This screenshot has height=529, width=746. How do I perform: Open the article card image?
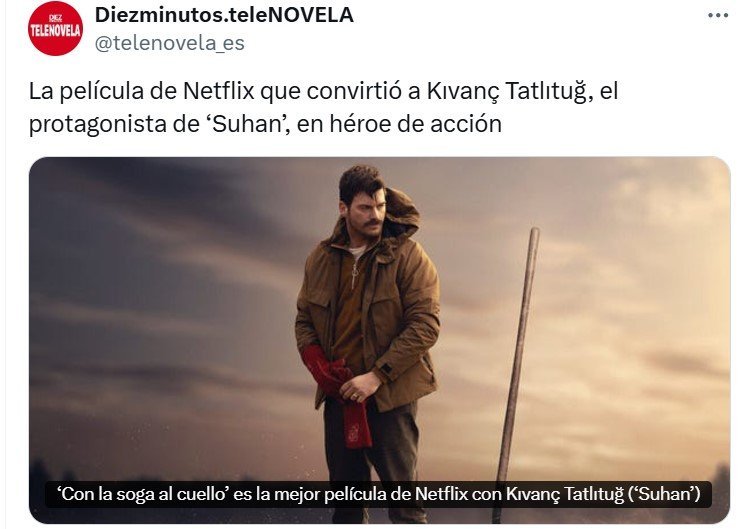(x=379, y=340)
